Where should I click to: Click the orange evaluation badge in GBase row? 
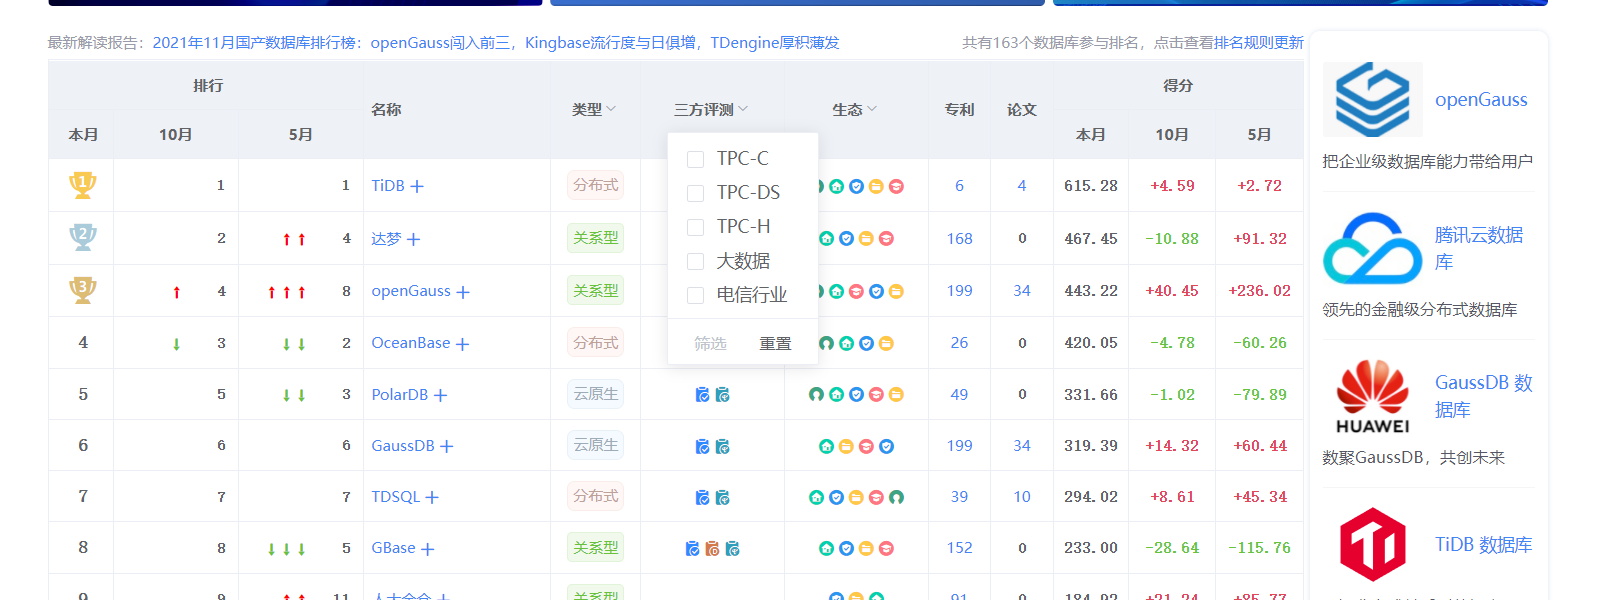tap(712, 548)
